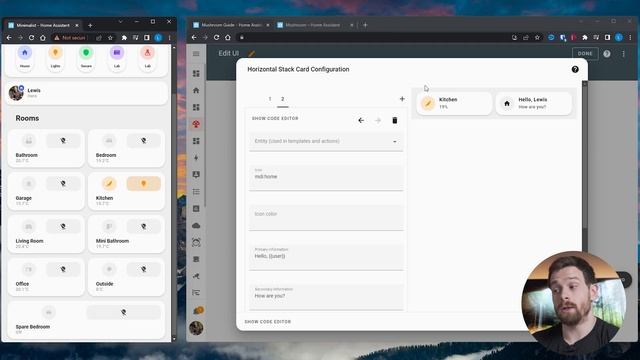The width and height of the screenshot is (640, 360).
Task: Turn off the Kitchen light button
Action: click(x=144, y=184)
